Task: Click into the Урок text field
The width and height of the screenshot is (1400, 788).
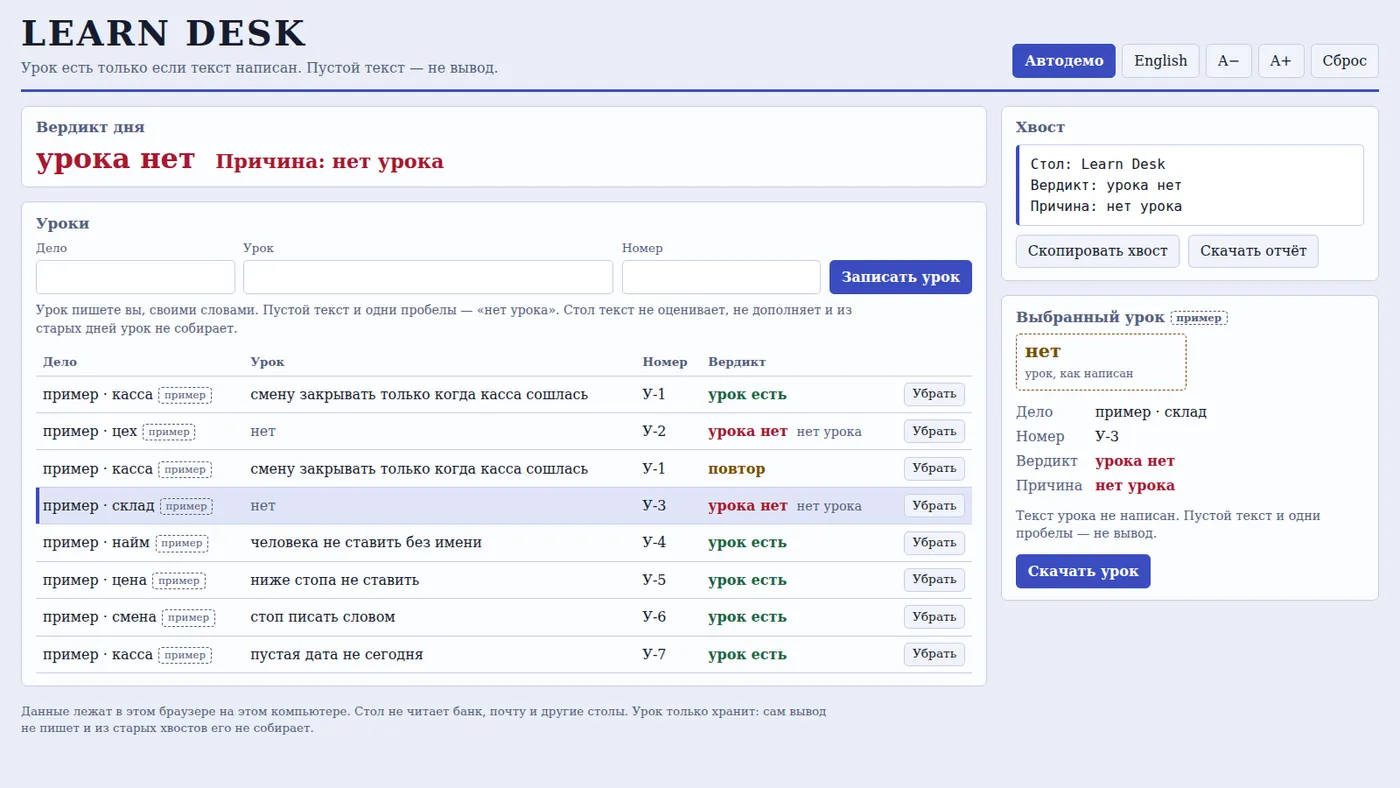Action: [x=428, y=277]
